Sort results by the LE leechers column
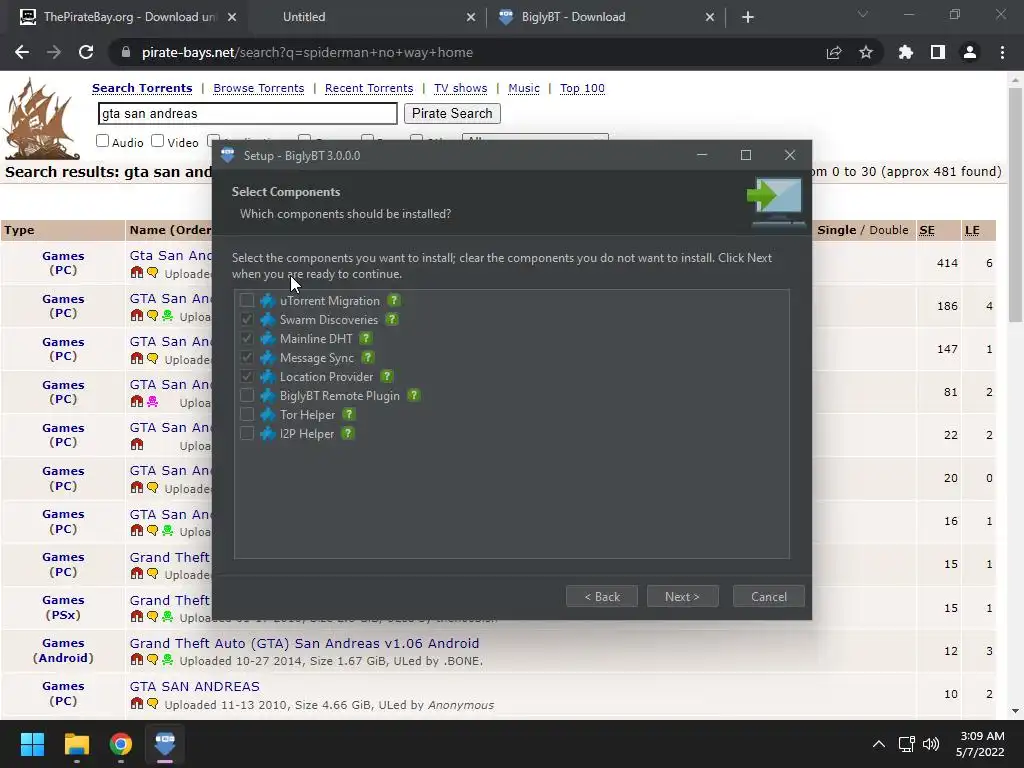1024x768 pixels. pos(972,230)
